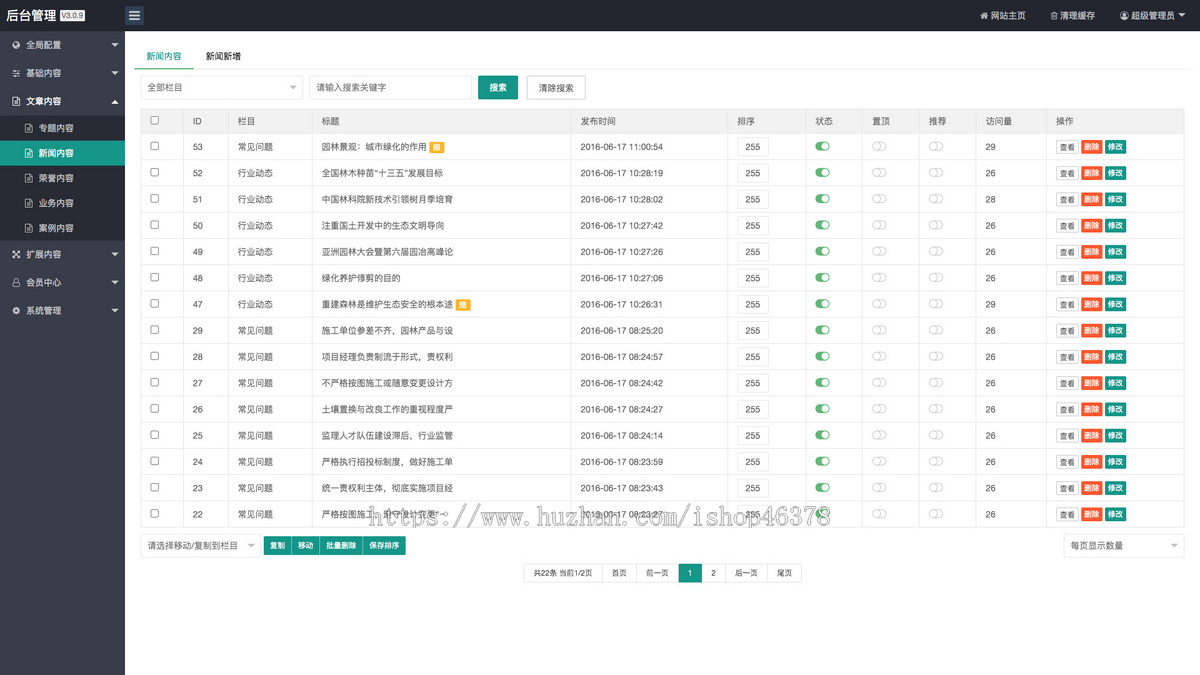Open 荣誉内容 in the sidebar
Image resolution: width=1200 pixels, height=675 pixels.
[62, 178]
